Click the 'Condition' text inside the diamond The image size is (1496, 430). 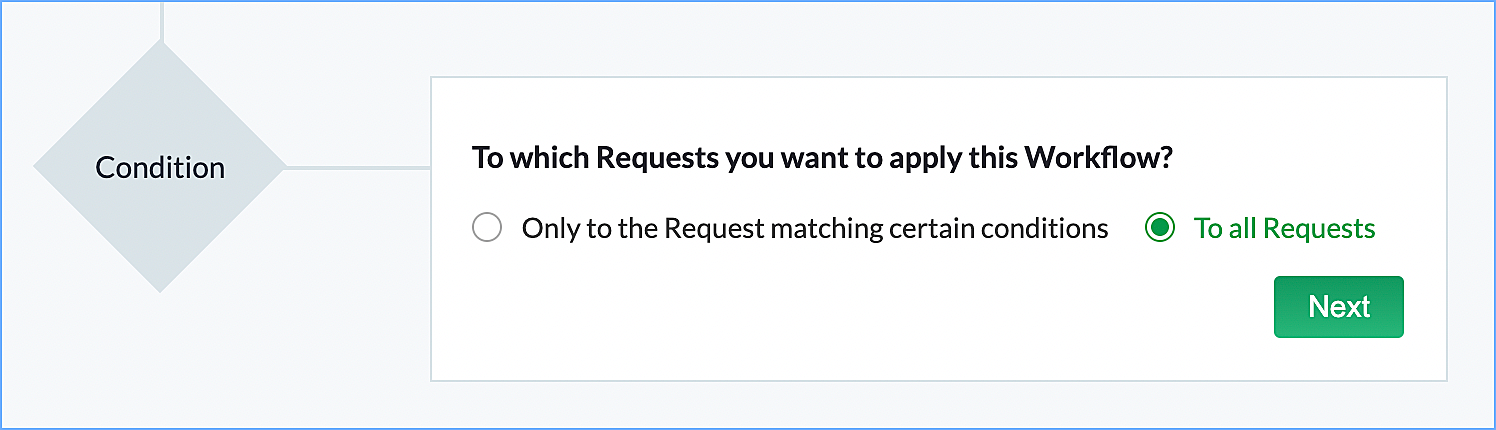(160, 167)
